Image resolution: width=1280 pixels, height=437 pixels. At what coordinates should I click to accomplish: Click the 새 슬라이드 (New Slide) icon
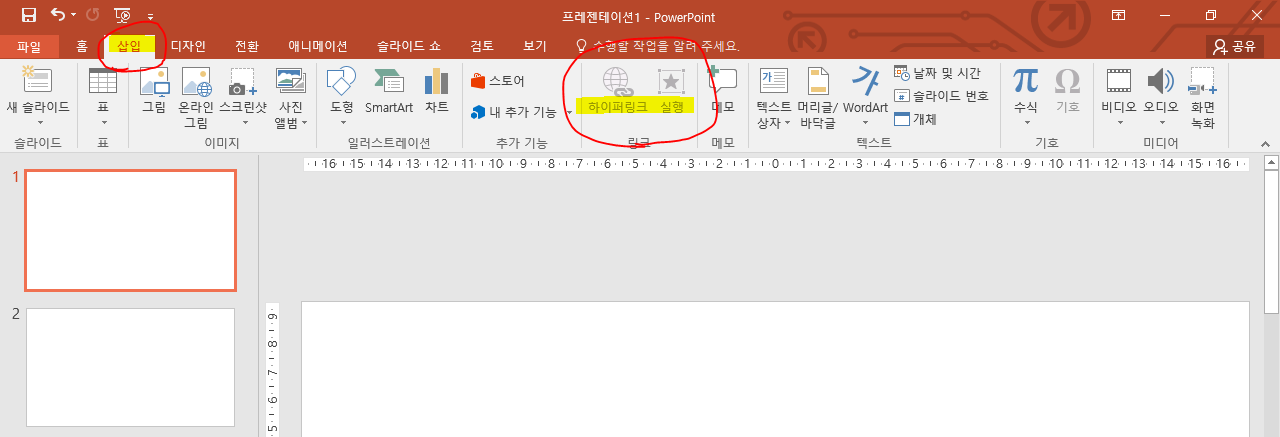(x=38, y=80)
